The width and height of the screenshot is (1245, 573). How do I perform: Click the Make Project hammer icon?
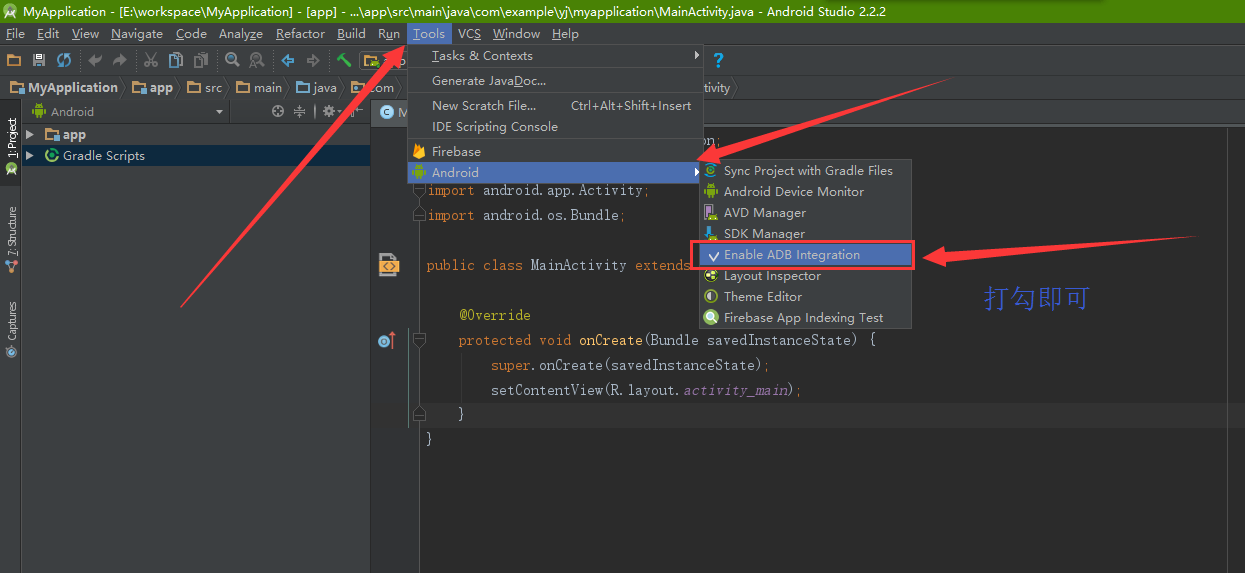pyautogui.click(x=344, y=60)
